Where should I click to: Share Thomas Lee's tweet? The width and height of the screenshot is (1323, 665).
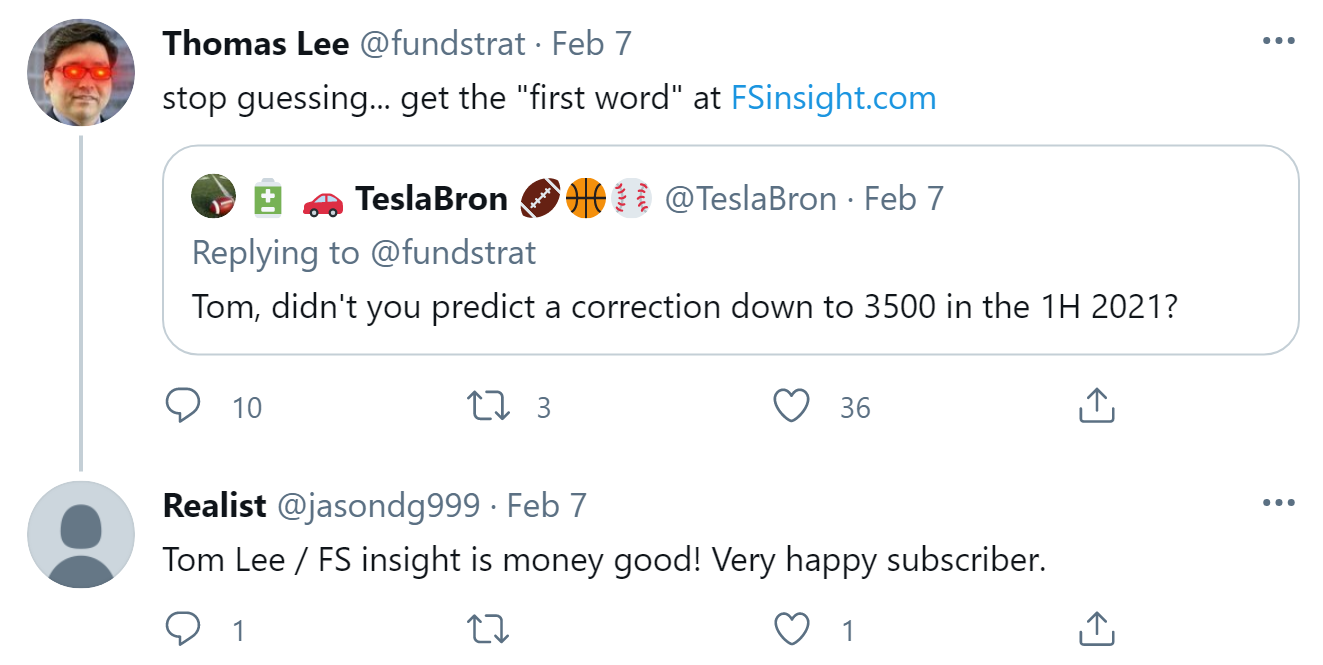pyautogui.click(x=1096, y=407)
